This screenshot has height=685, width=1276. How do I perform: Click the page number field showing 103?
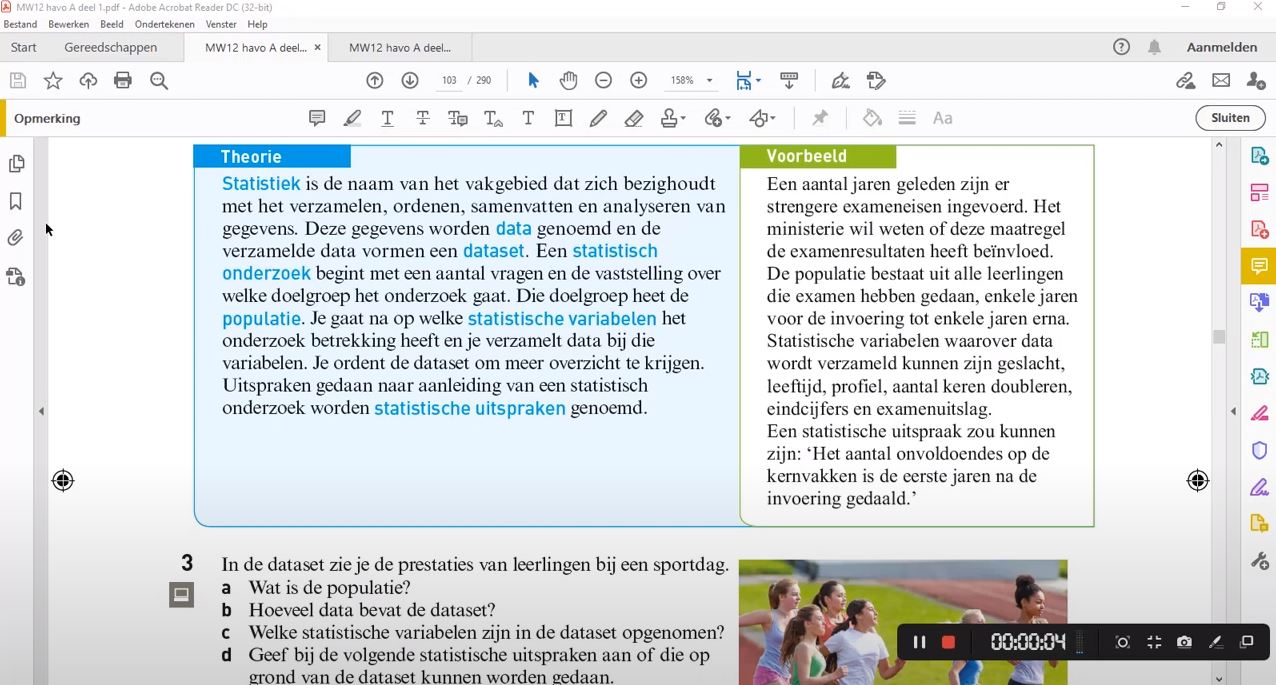449,80
